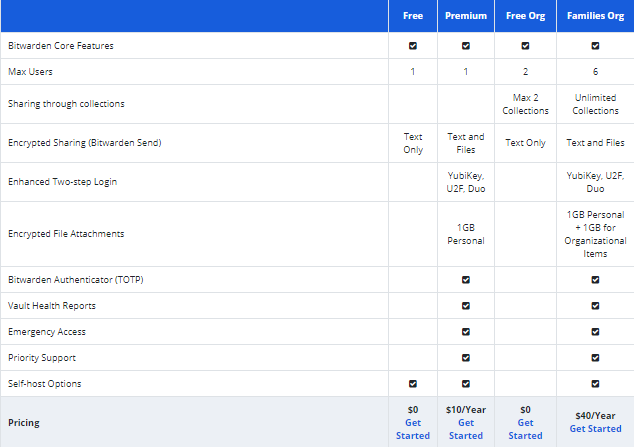Click the Max Users row label
Viewport: 634px width, 447px height.
point(30,72)
